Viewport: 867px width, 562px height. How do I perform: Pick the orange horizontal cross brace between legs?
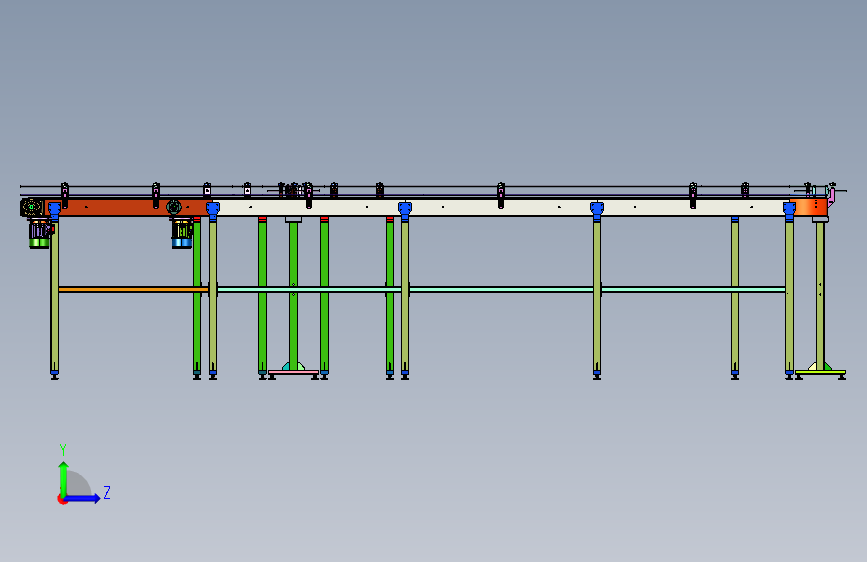tap(133, 289)
